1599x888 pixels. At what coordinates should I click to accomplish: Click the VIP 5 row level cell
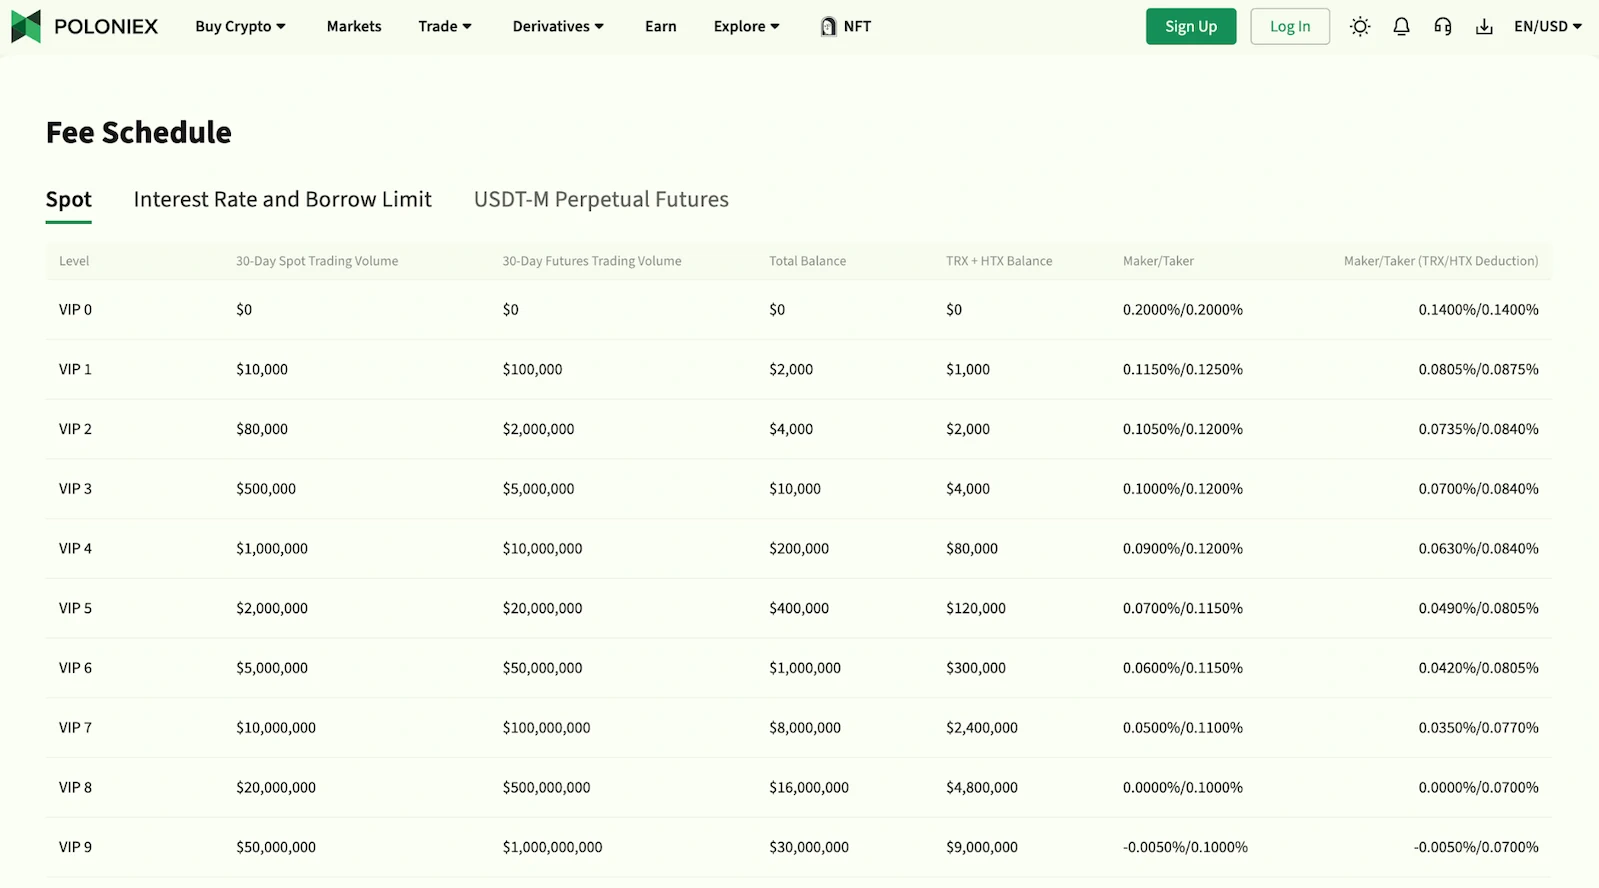[x=75, y=608]
